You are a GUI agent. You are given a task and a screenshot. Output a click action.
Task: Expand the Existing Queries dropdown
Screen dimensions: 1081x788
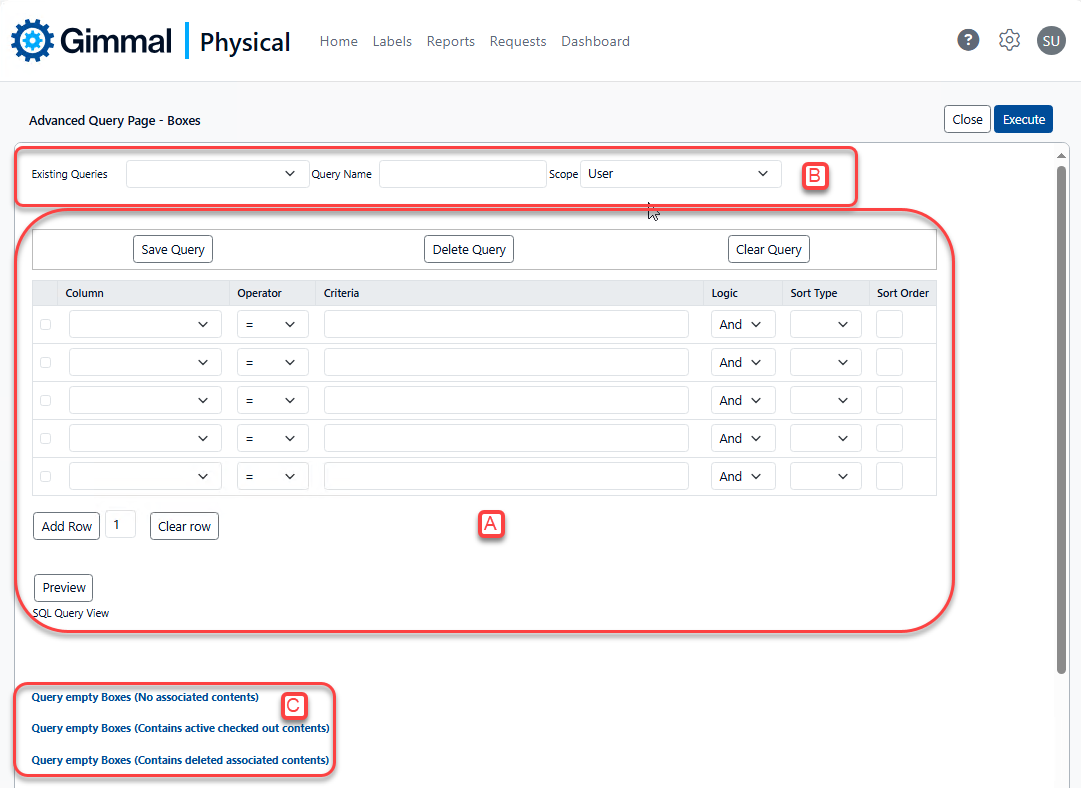[x=216, y=174]
